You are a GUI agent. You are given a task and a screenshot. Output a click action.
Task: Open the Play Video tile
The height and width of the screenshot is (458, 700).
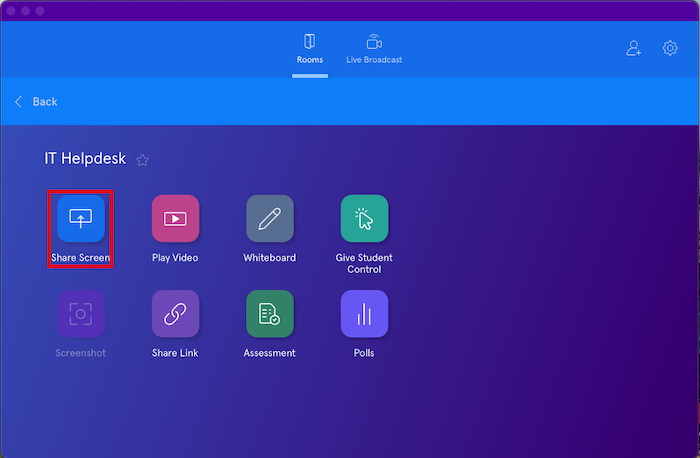tap(175, 219)
